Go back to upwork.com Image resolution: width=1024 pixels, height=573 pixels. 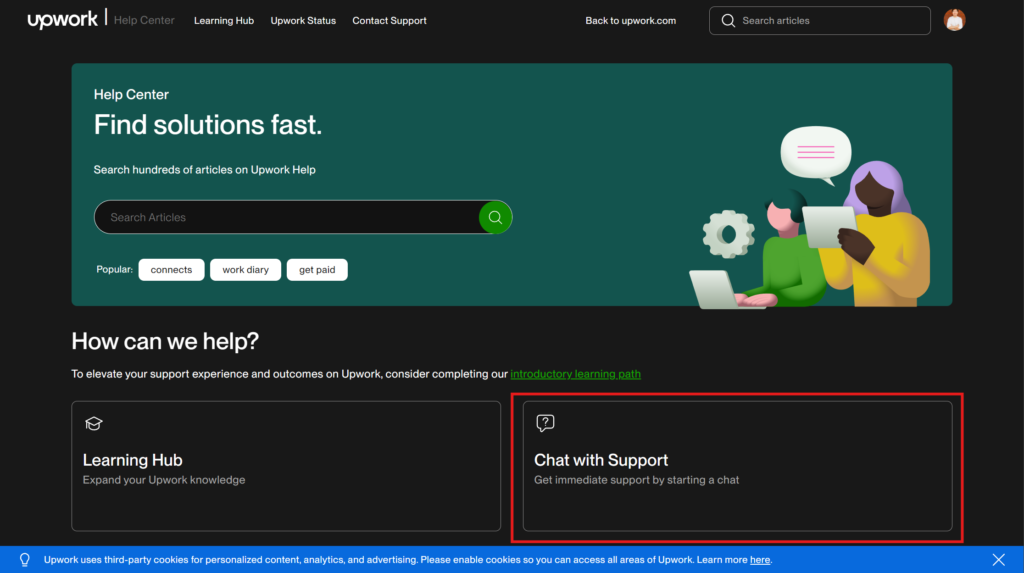tap(630, 21)
